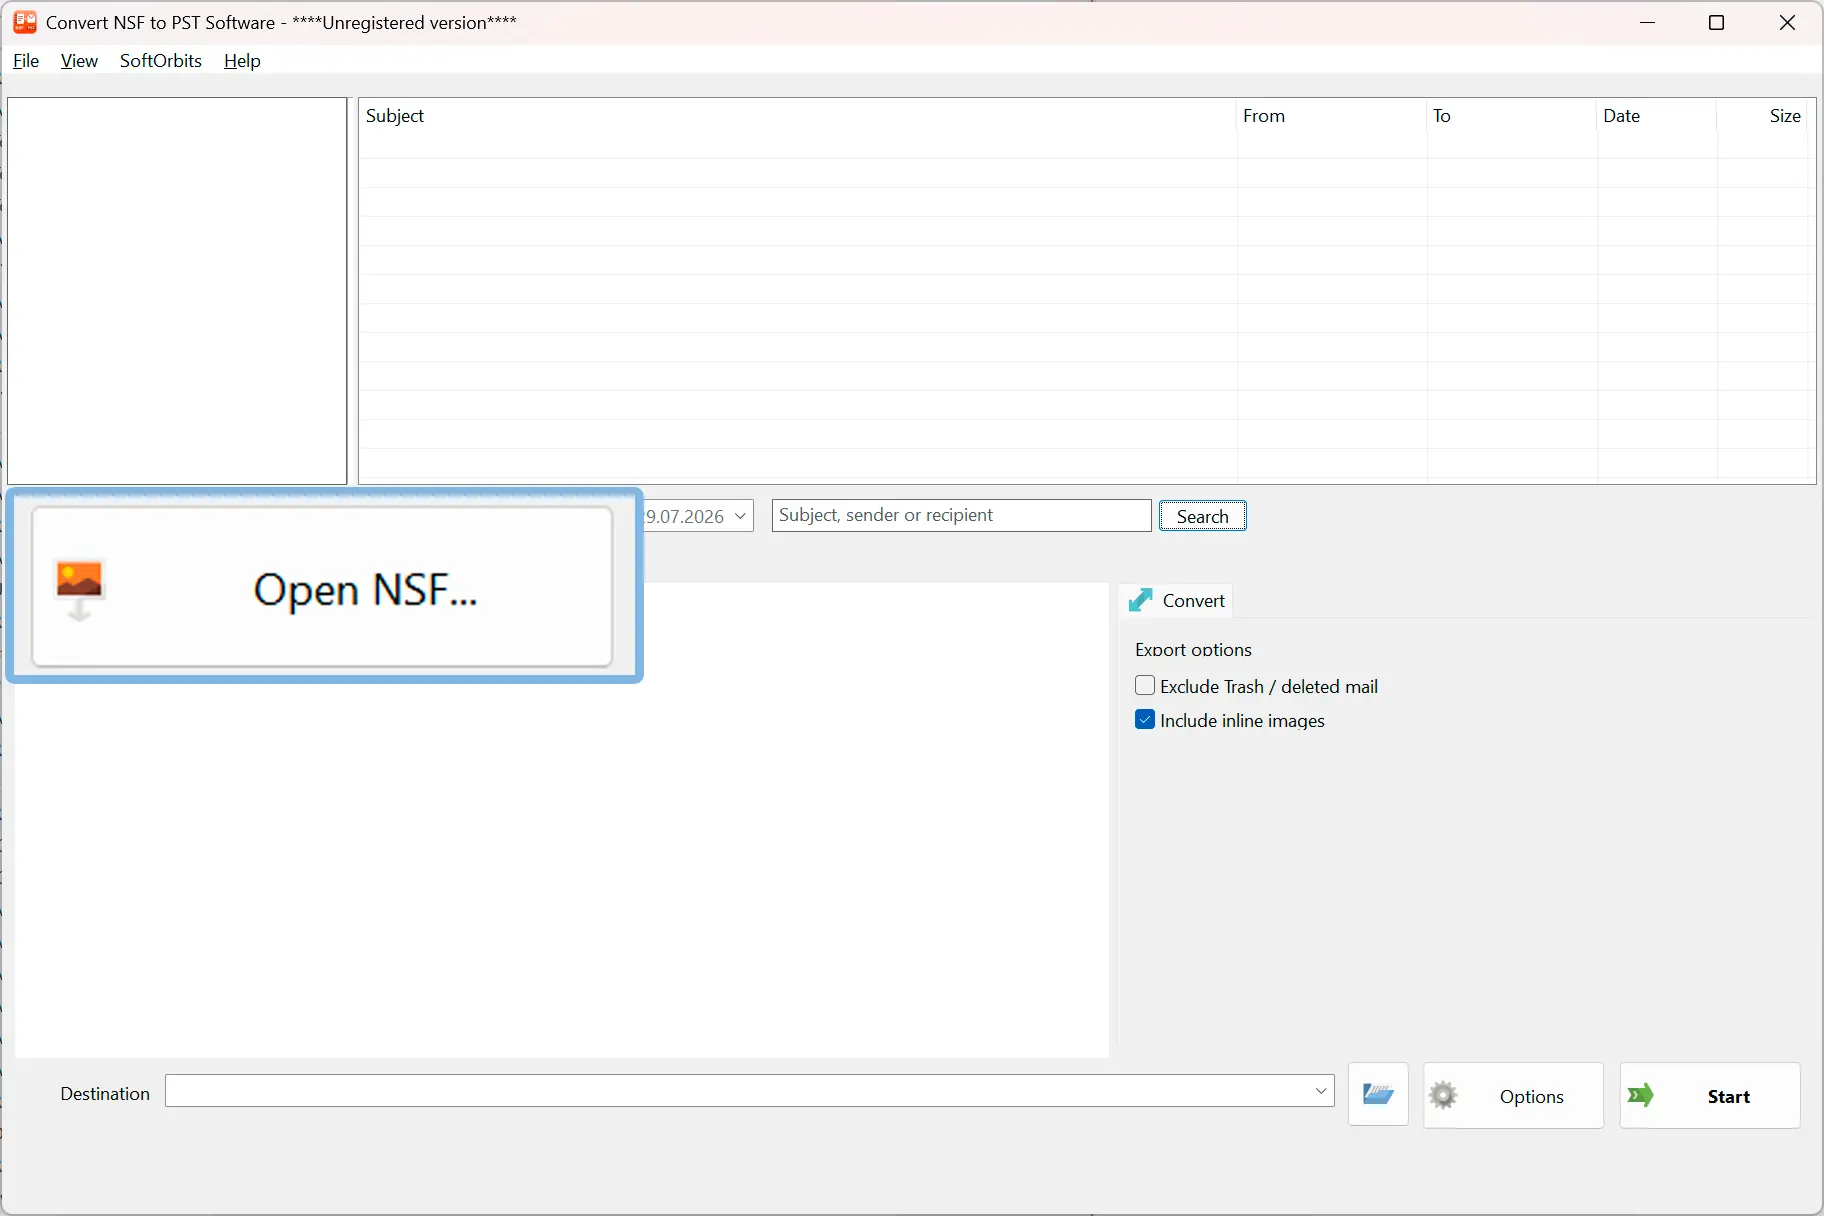1824x1216 pixels.
Task: Enable Exclude Trash / deleted mail checkbox
Action: coord(1145,686)
